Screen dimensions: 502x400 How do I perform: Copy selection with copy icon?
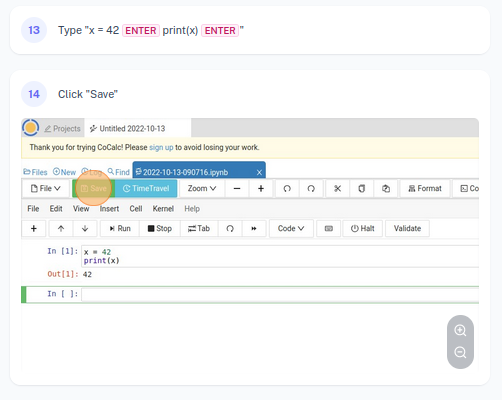[x=361, y=189]
